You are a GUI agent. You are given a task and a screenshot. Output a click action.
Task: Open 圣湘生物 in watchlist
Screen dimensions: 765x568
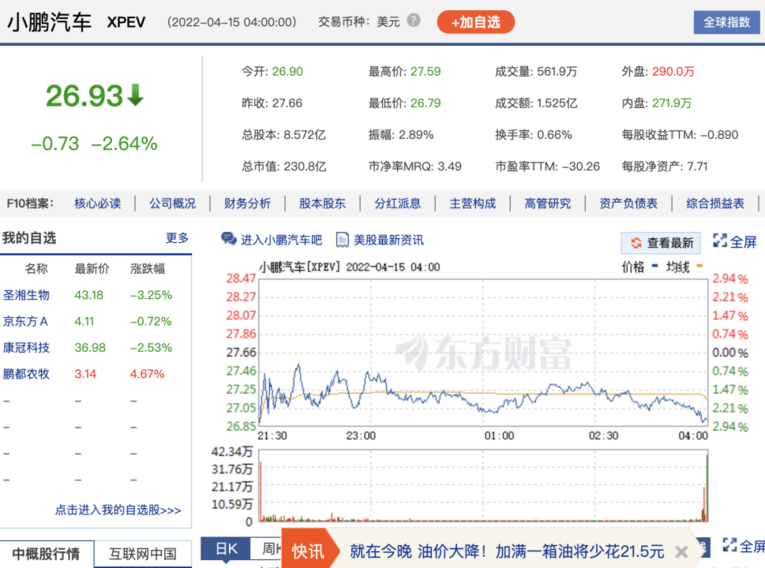[x=26, y=295]
